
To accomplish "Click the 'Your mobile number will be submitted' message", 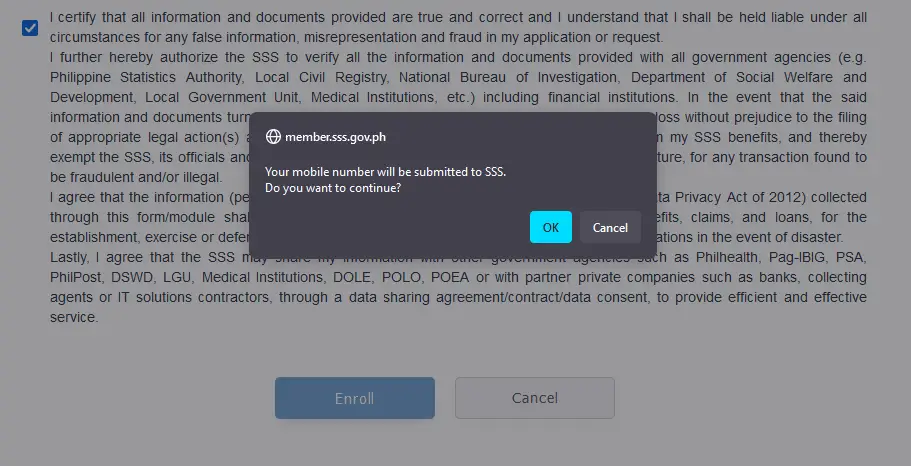I will (385, 172).
